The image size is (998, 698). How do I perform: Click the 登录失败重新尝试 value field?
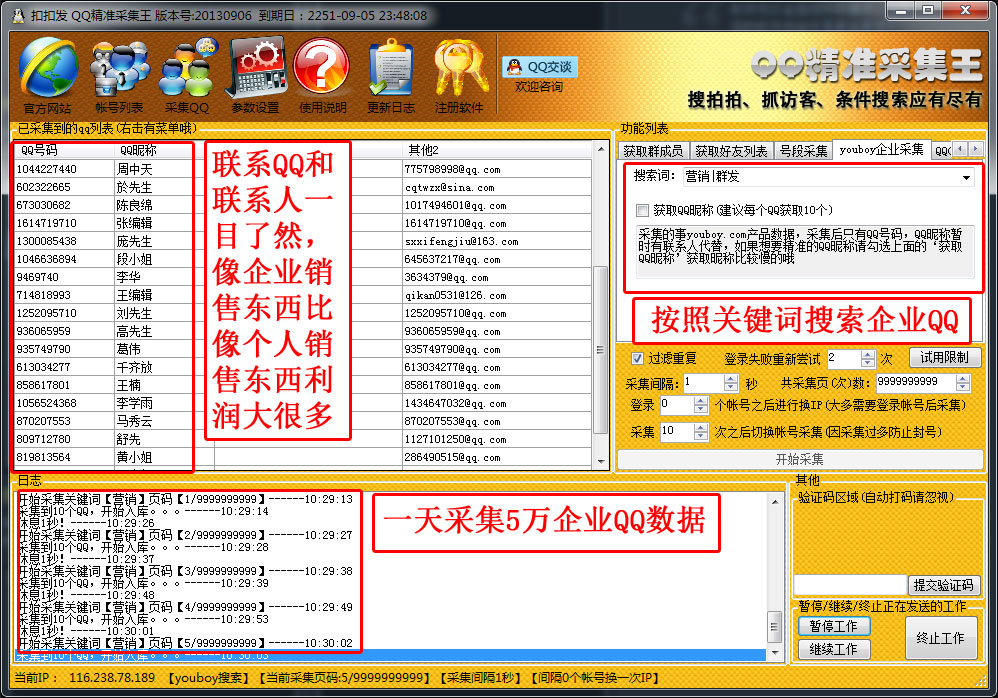click(x=843, y=359)
